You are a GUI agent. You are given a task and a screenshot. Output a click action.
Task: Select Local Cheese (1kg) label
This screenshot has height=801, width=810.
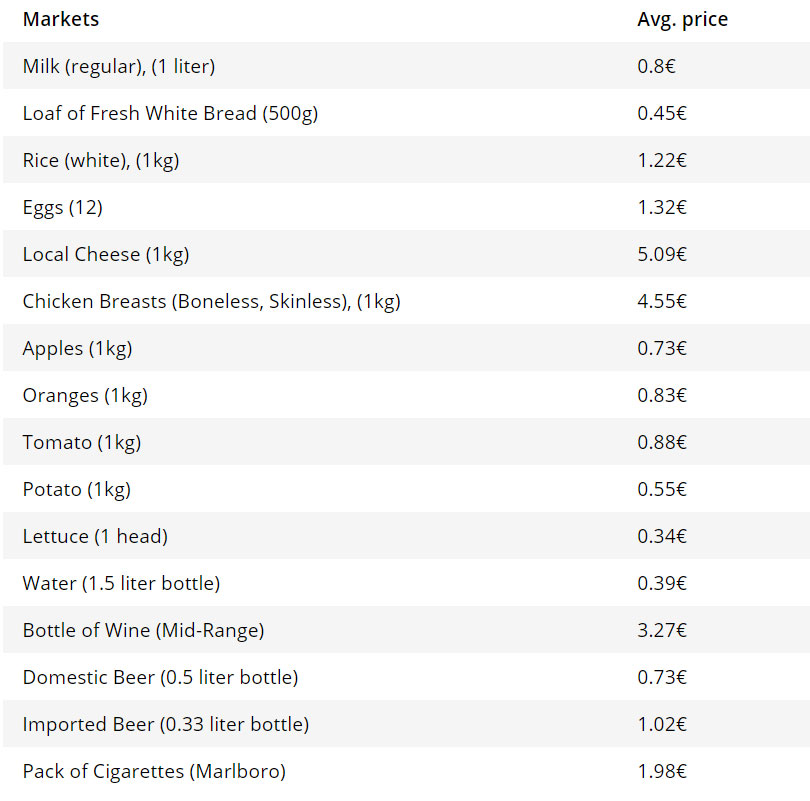106,254
